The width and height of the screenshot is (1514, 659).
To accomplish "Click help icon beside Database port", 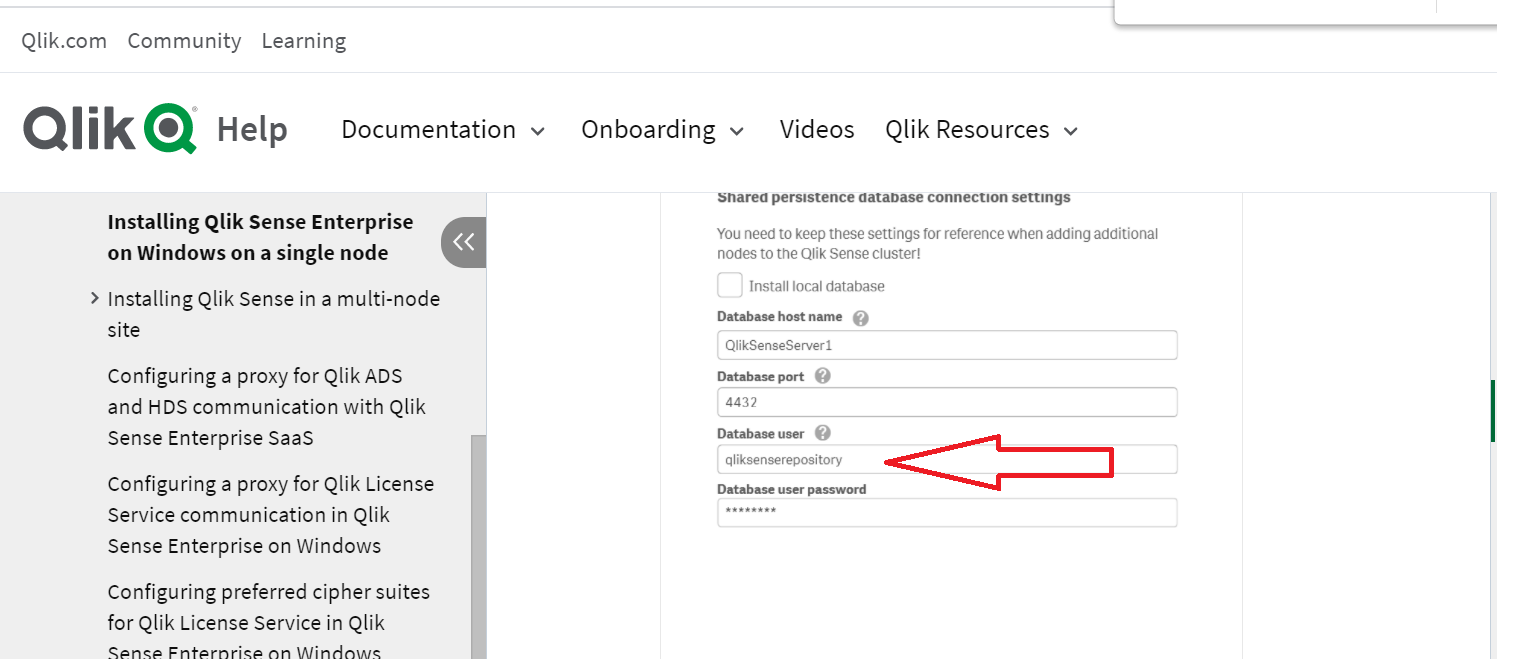I will pyautogui.click(x=822, y=376).
